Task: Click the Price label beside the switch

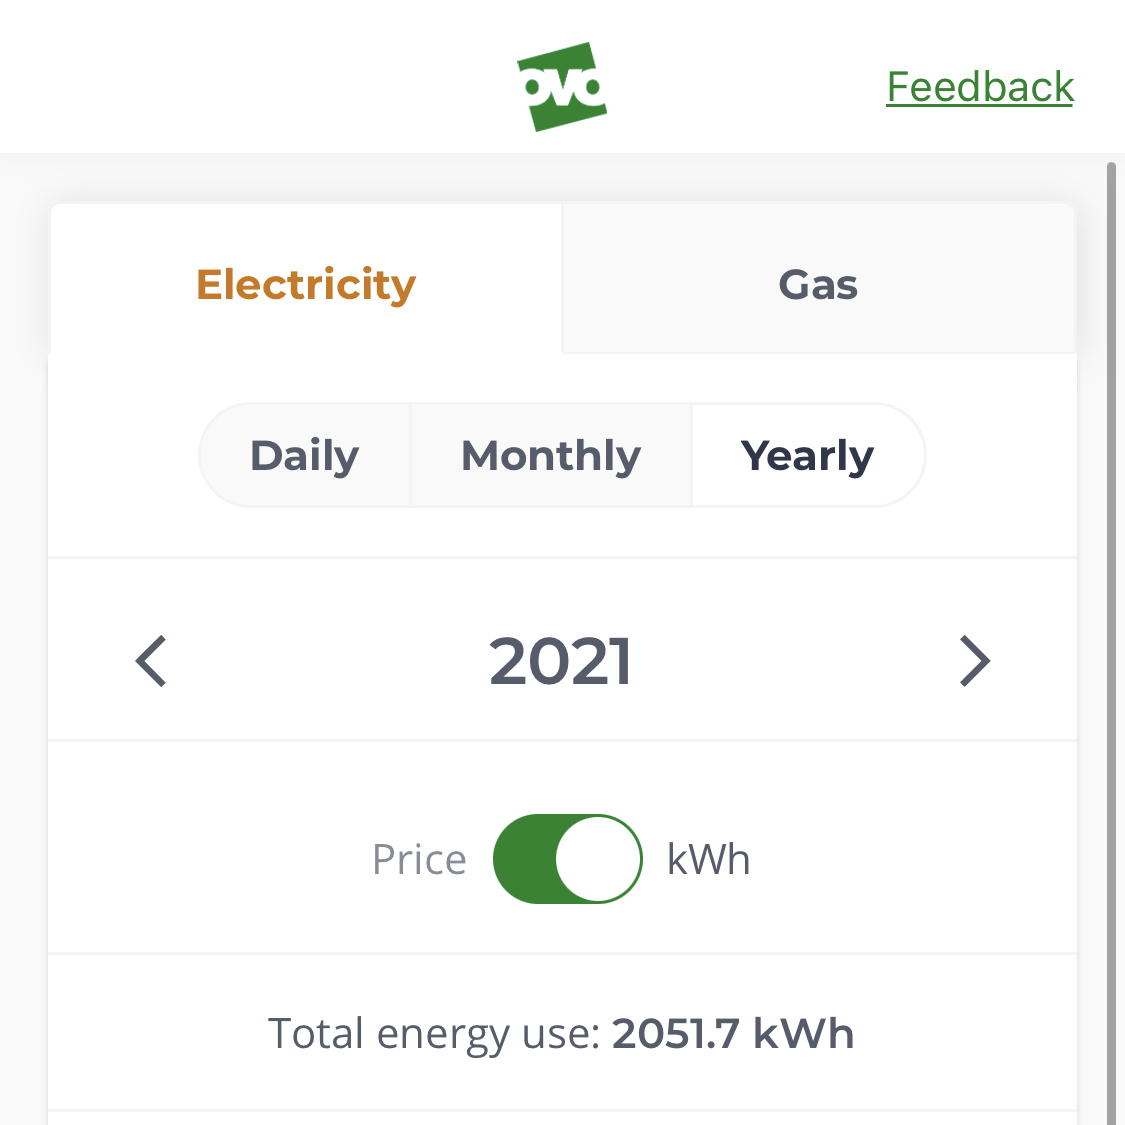Action: point(420,859)
